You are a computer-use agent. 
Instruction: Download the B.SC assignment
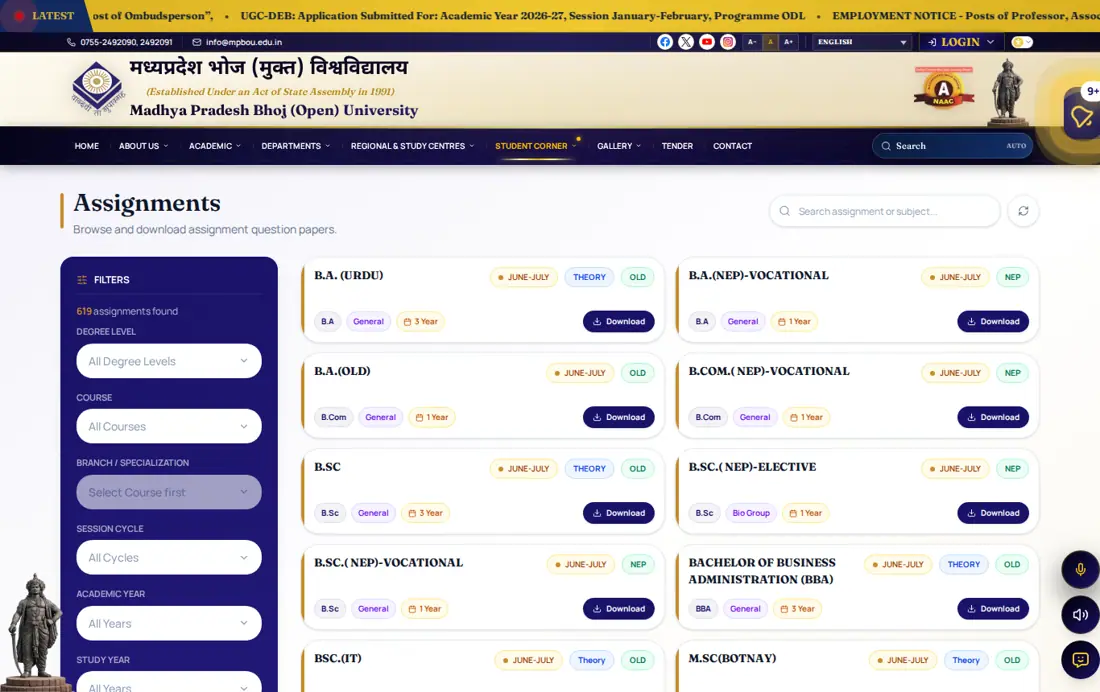coord(619,513)
